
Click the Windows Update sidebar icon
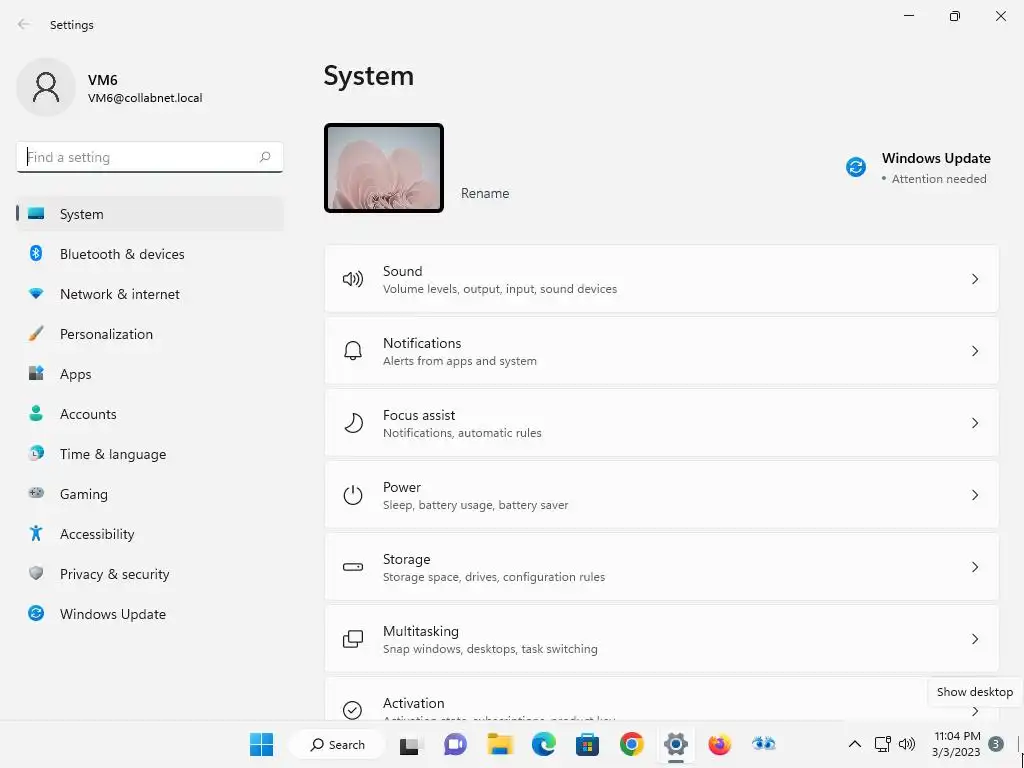(x=36, y=613)
